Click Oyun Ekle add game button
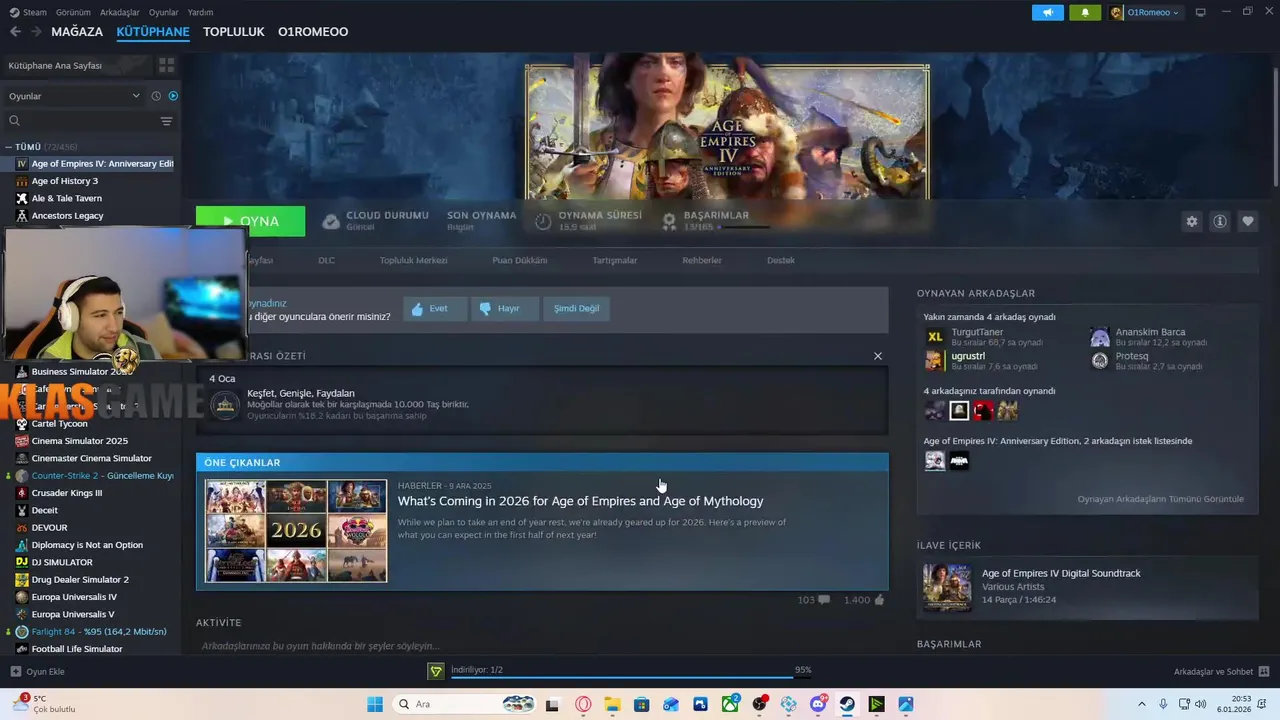 [x=37, y=671]
